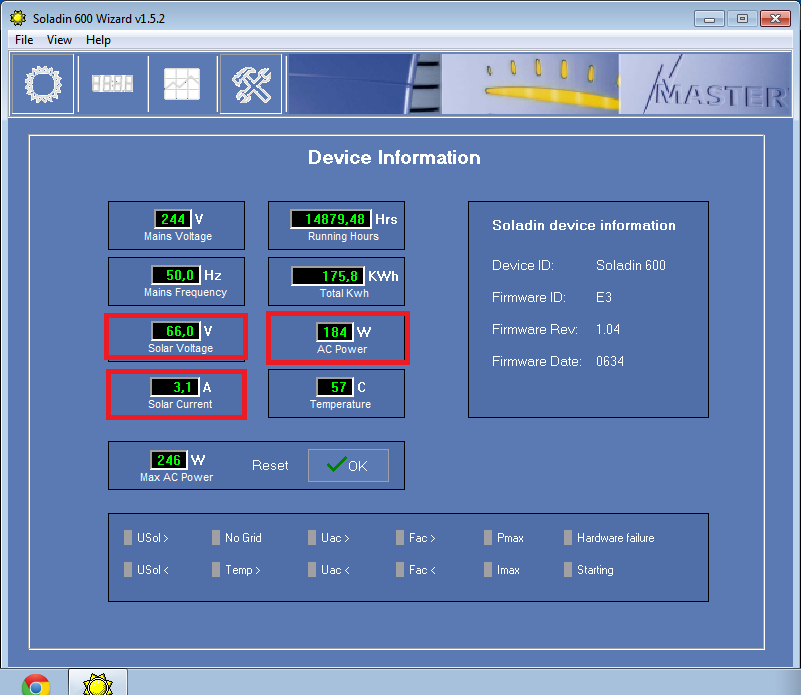Open the graph chart toolbar icon

point(182,84)
